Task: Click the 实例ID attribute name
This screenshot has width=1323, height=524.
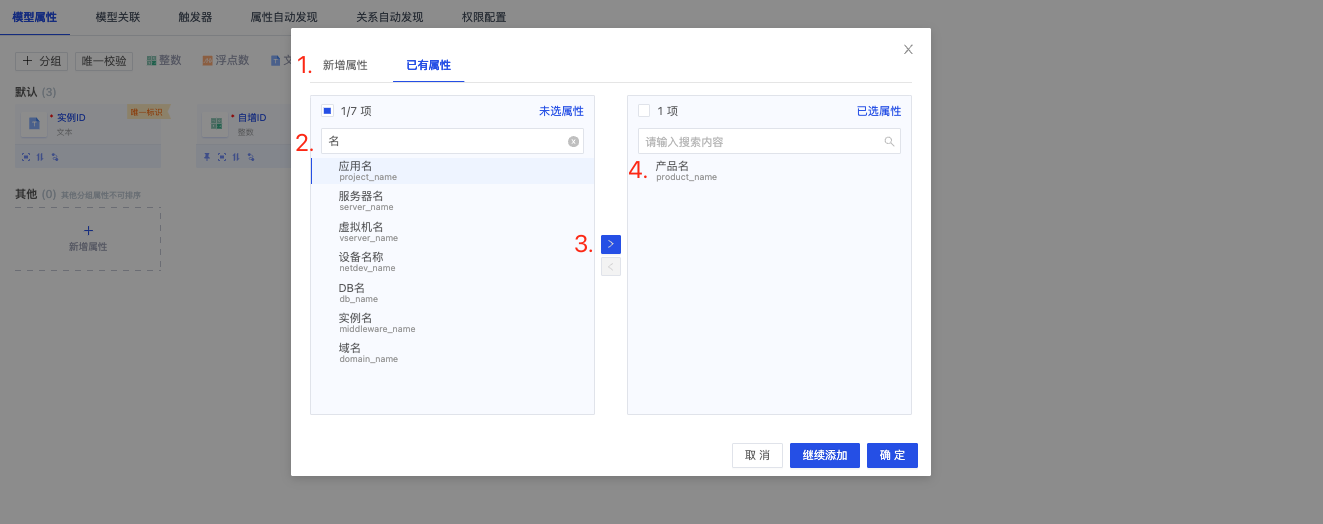Action: (70, 118)
